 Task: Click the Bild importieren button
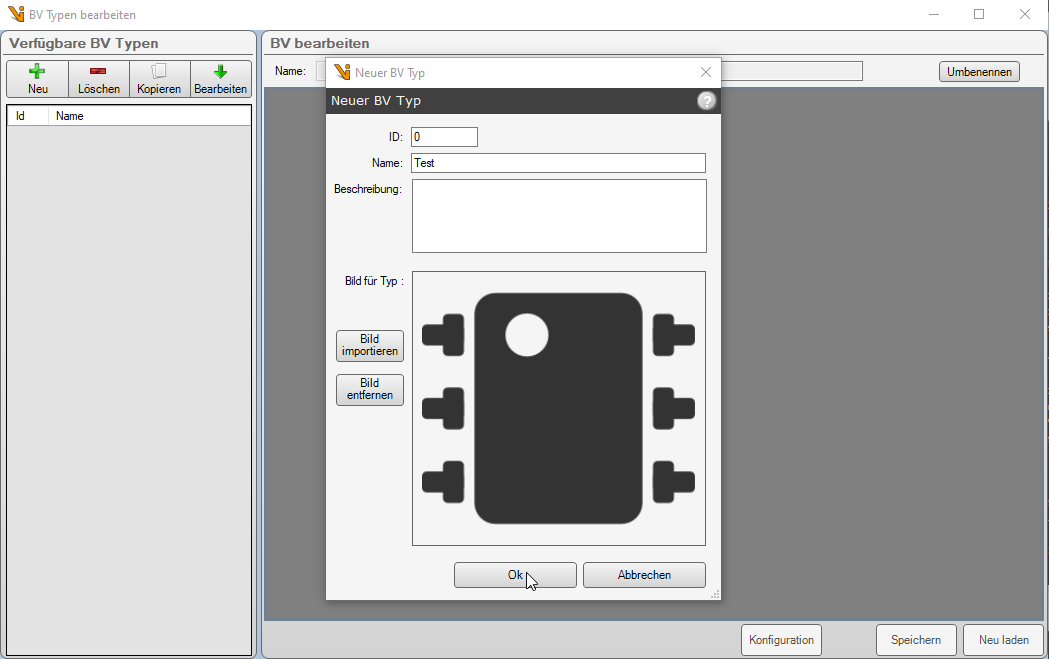point(370,345)
